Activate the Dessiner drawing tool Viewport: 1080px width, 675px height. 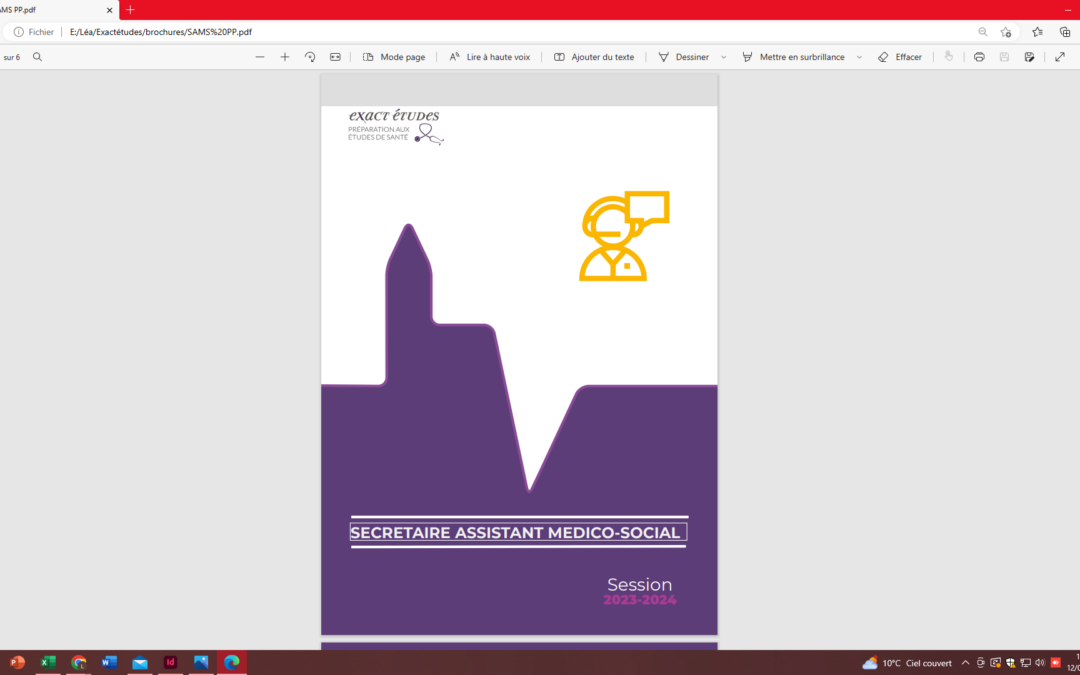coord(683,57)
